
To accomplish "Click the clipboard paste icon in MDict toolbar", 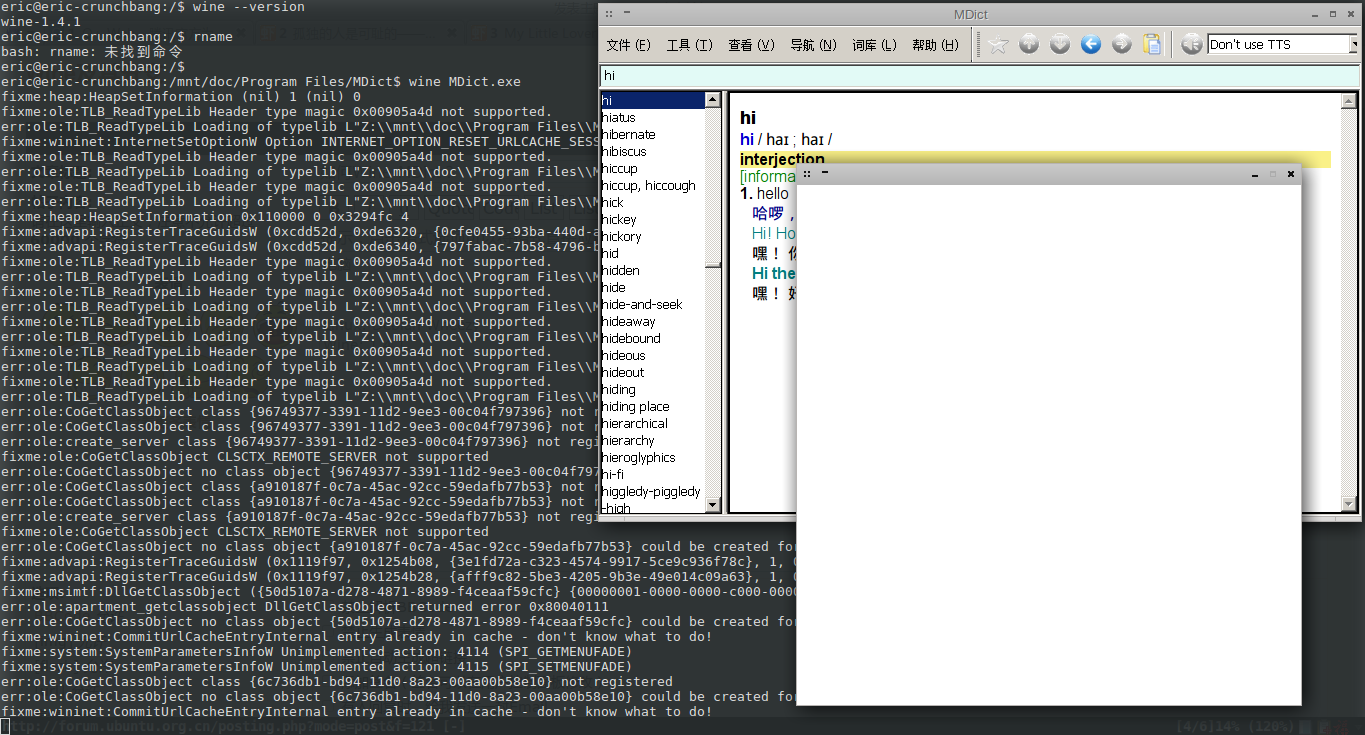I will click(x=1153, y=44).
